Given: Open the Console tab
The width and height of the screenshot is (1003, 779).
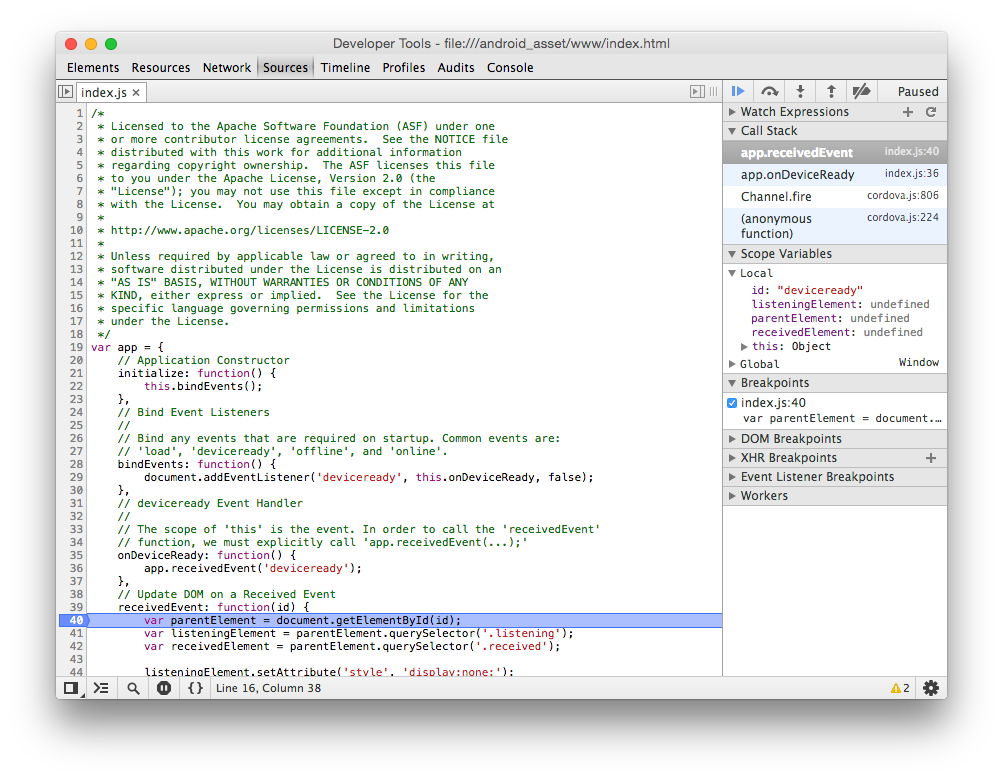Looking at the screenshot, I should (x=510, y=68).
